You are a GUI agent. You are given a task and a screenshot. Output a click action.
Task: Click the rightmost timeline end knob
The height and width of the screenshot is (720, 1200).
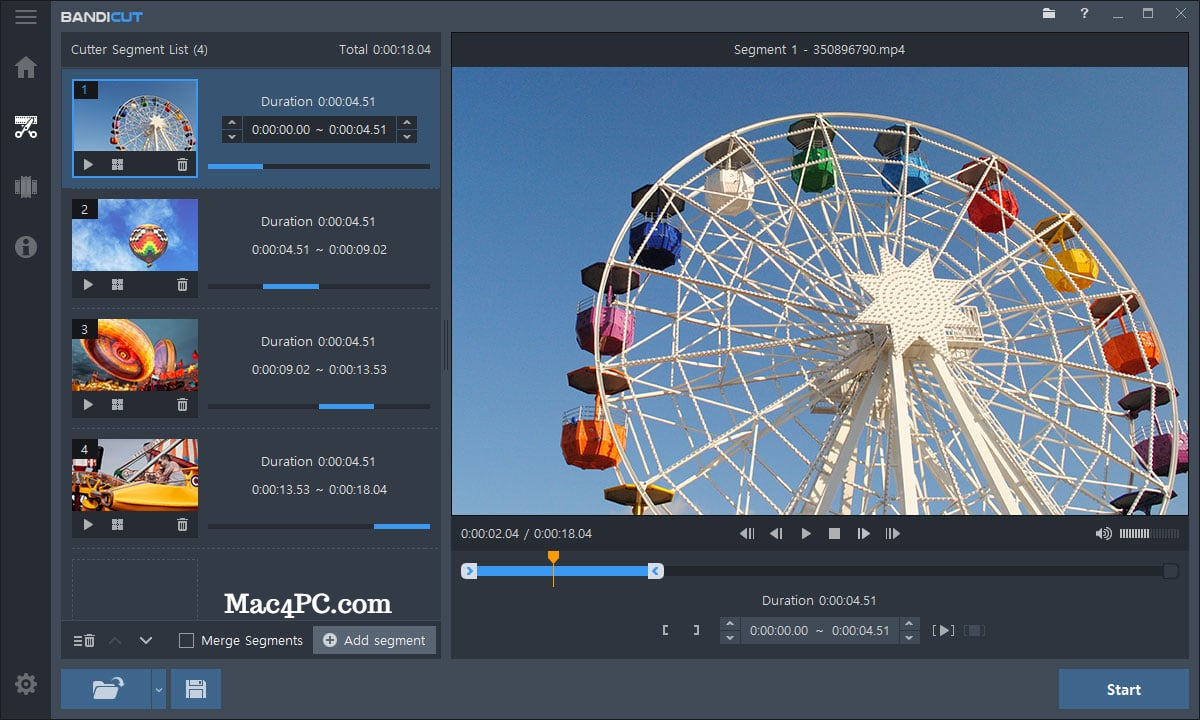pos(1170,571)
